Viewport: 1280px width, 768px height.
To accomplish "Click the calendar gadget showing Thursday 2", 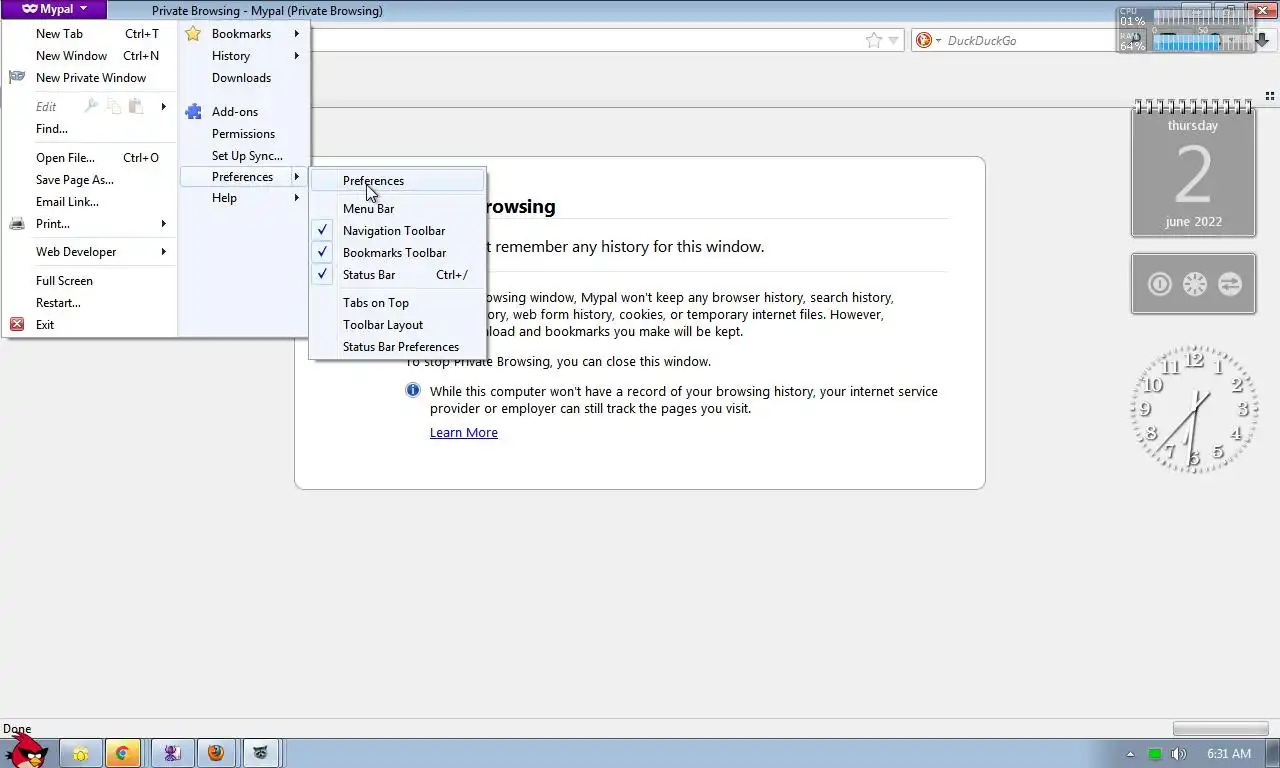I will click(1193, 168).
